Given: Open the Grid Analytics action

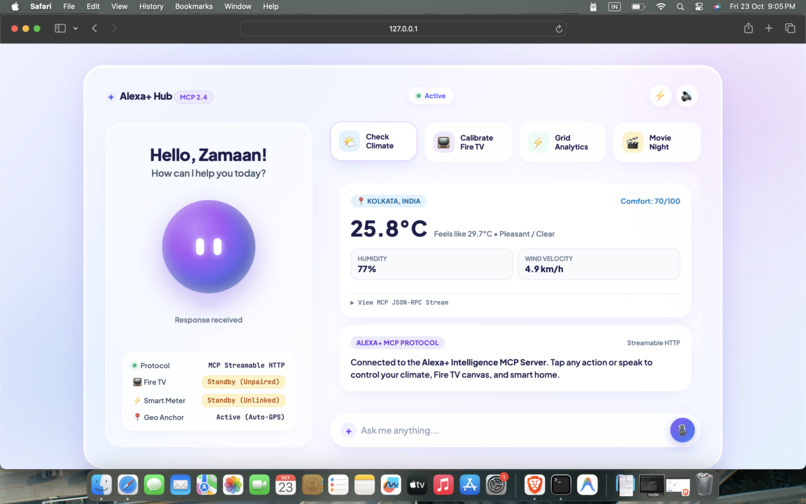Looking at the screenshot, I should 562,142.
